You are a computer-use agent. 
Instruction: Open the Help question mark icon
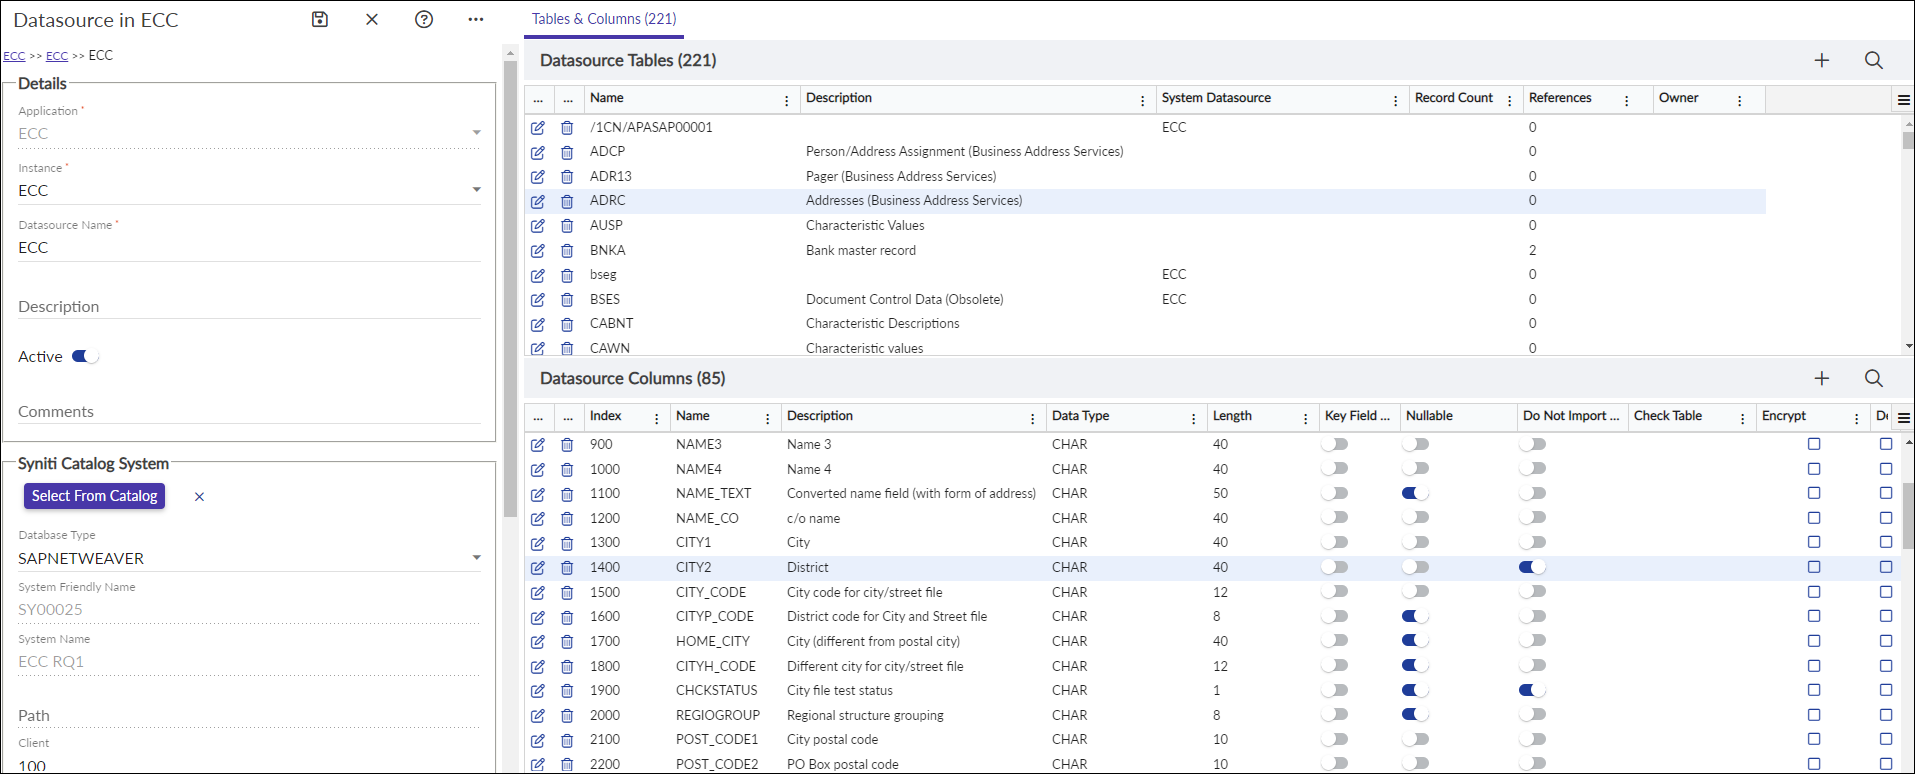(424, 19)
